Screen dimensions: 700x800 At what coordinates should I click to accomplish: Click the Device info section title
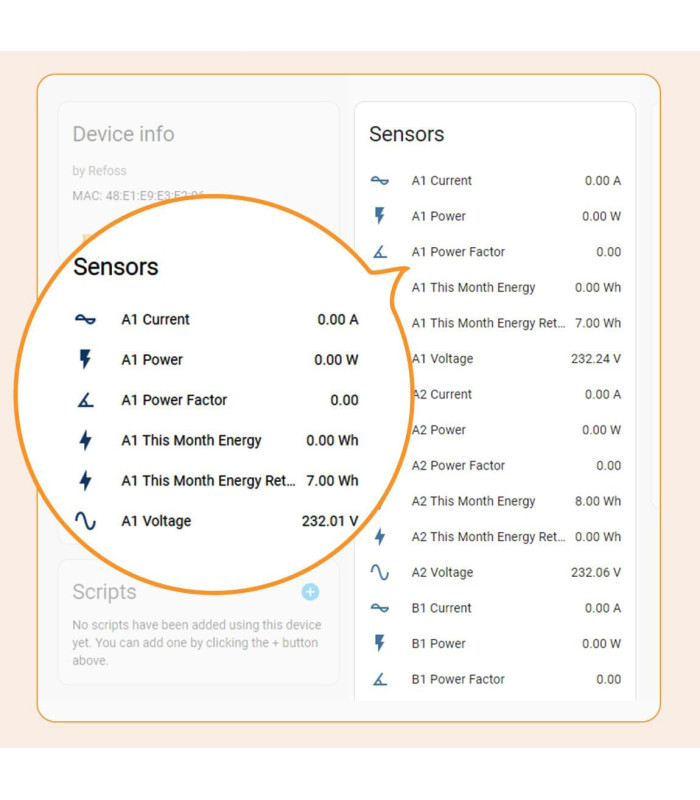123,134
